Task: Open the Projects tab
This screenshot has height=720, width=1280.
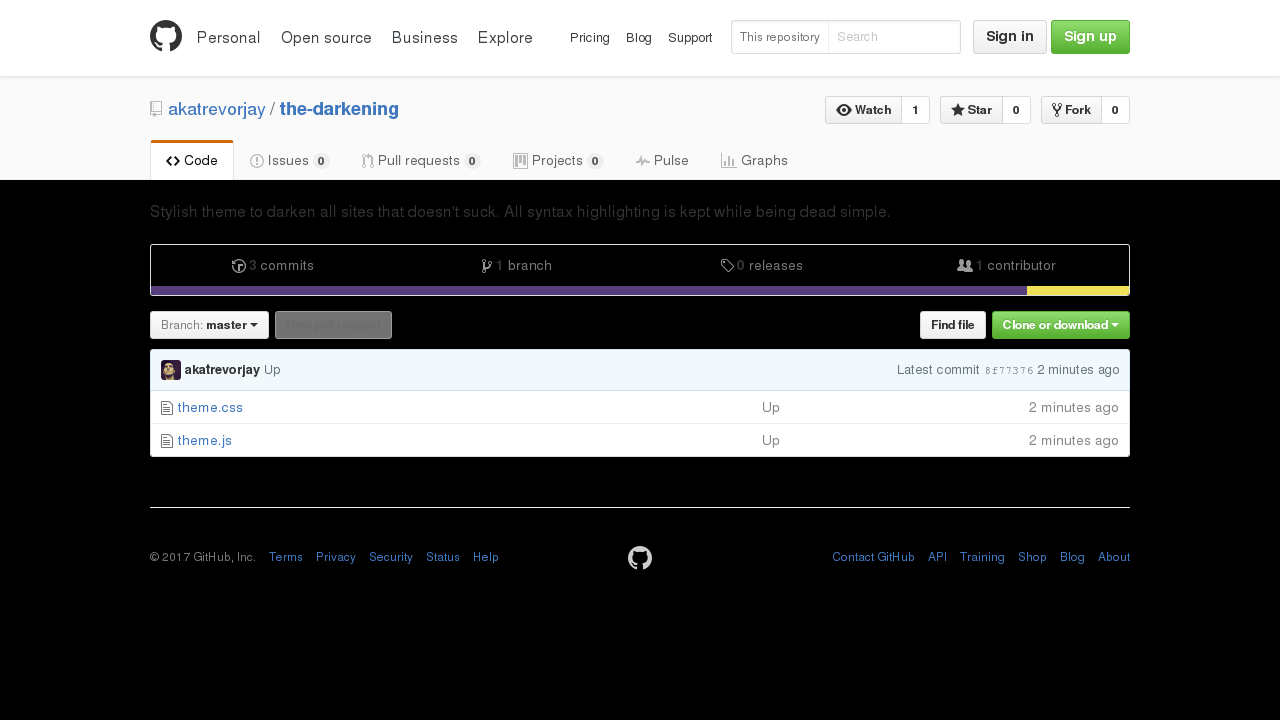Action: (x=558, y=161)
